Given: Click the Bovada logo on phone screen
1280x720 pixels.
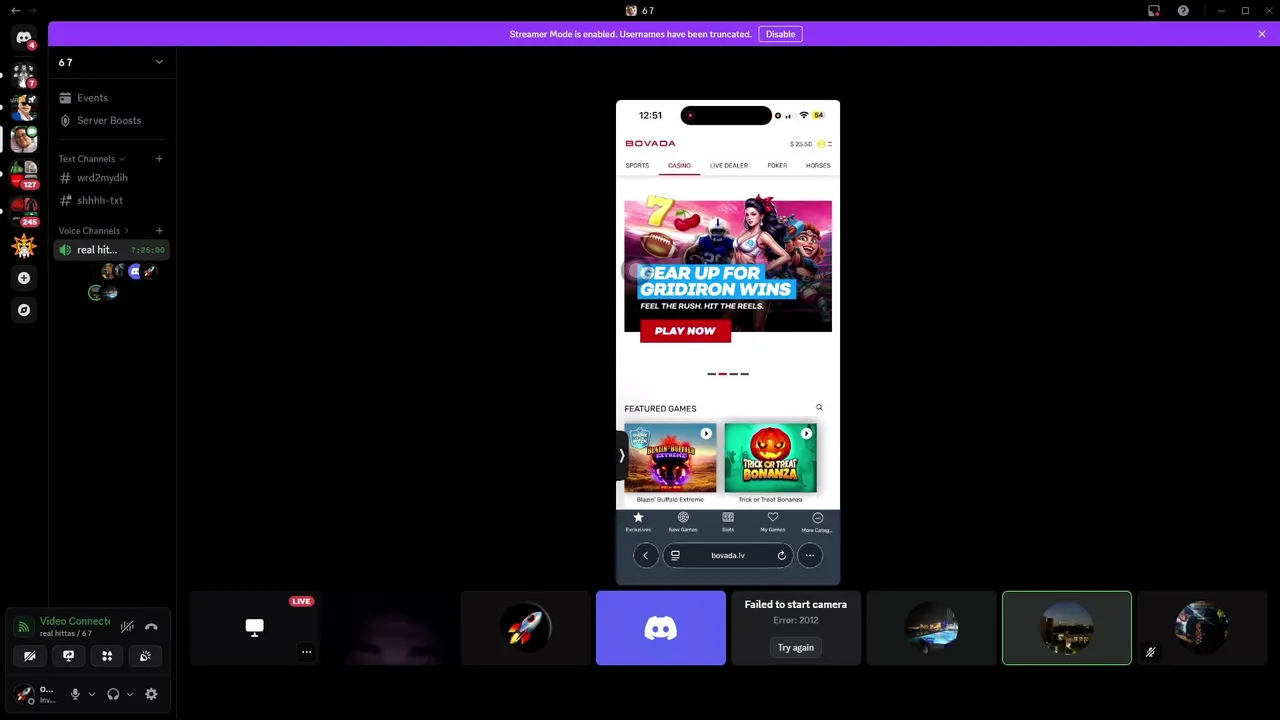Looking at the screenshot, I should click(650, 143).
